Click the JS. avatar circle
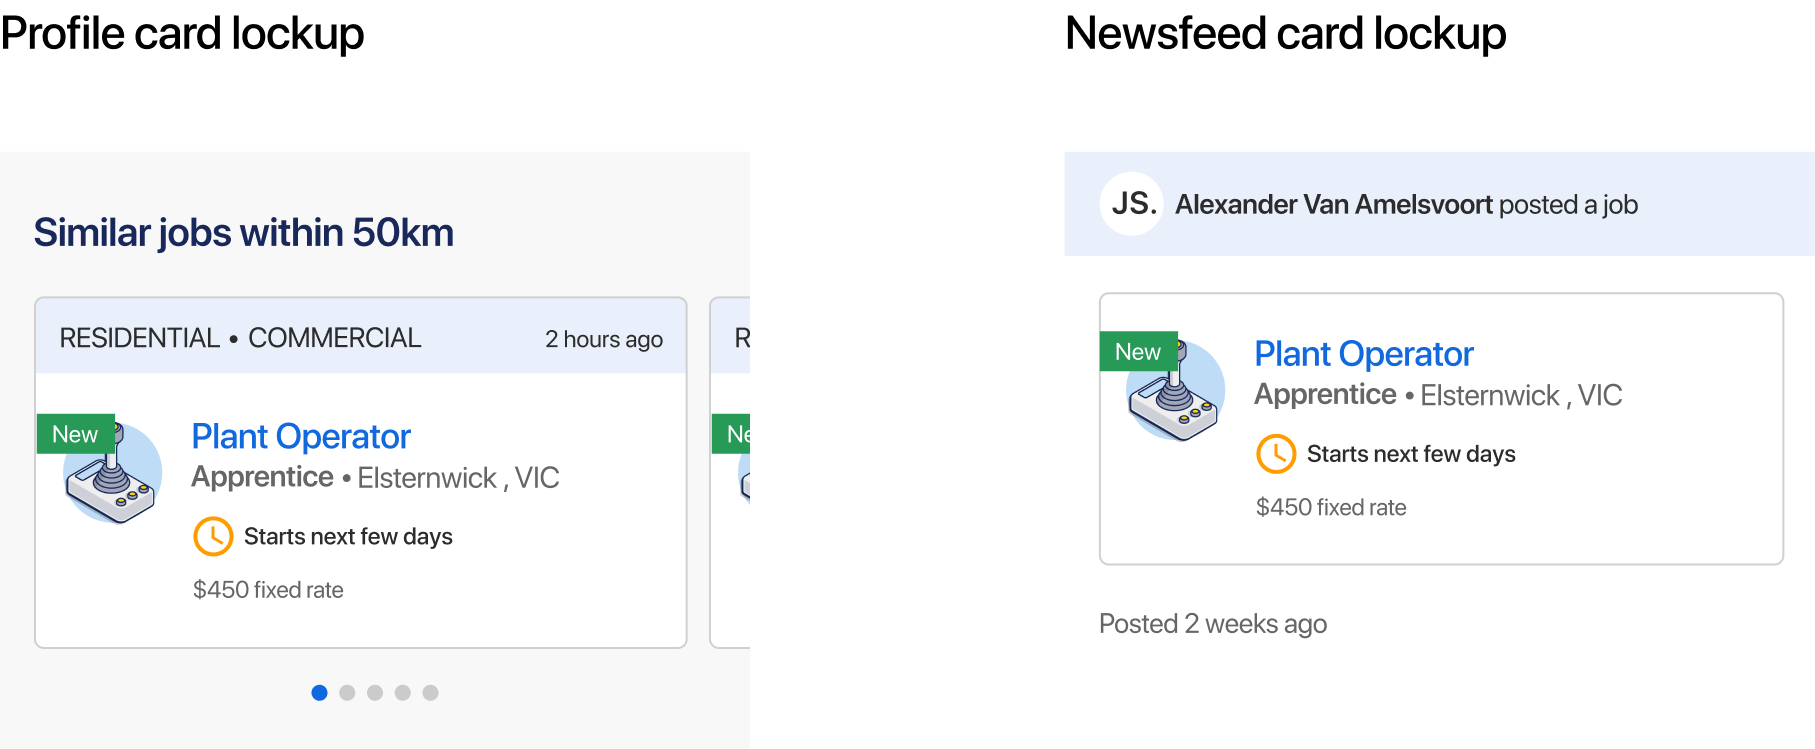Screen dimensions: 1815x749 pos(1132,204)
